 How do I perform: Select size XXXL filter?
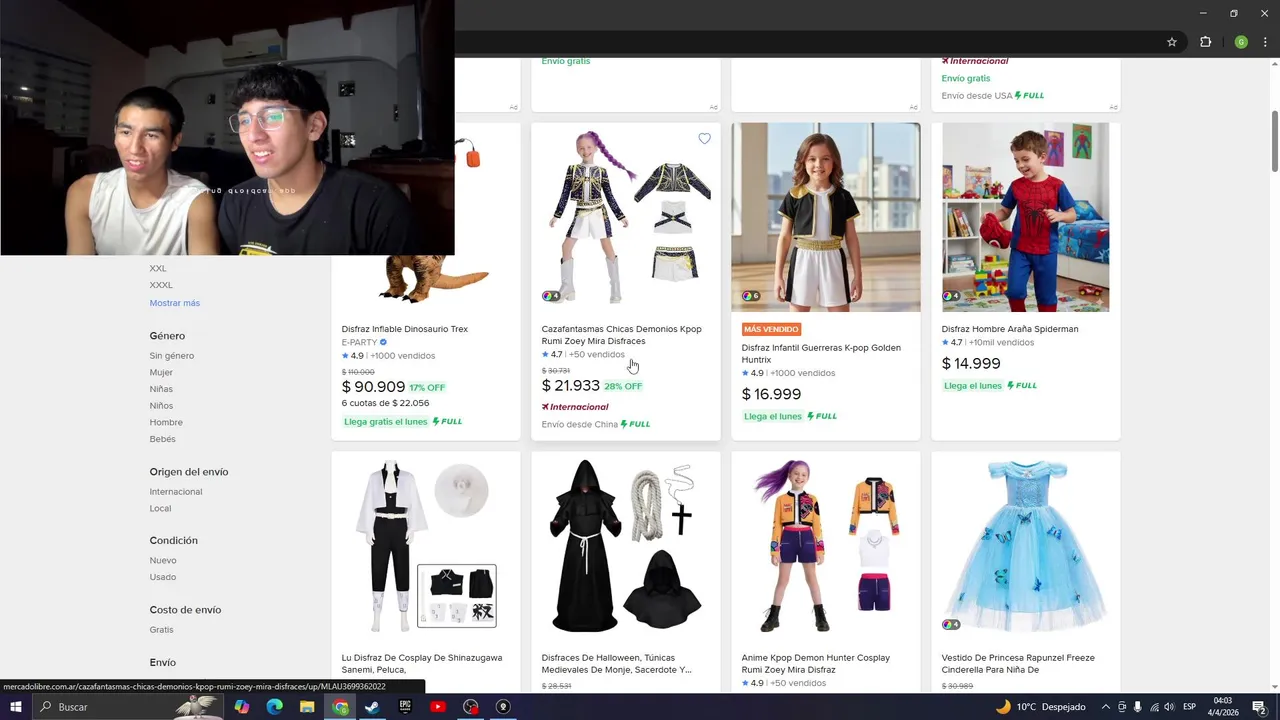pos(161,285)
